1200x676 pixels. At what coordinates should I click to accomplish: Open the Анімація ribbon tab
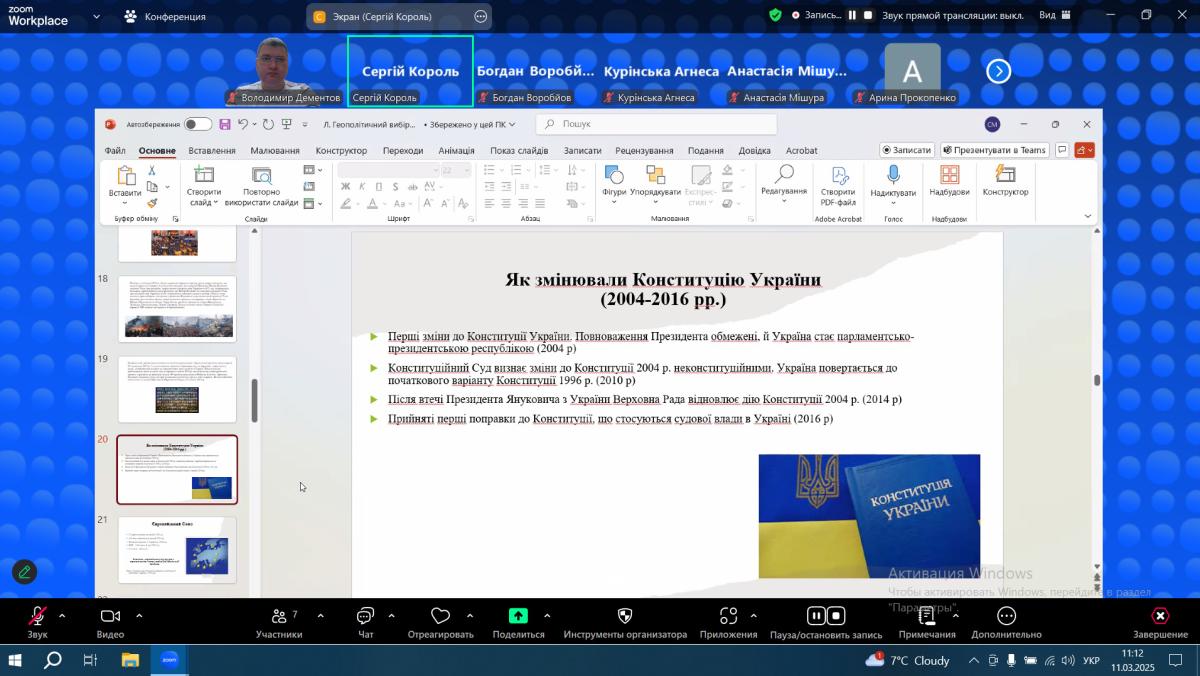click(456, 151)
